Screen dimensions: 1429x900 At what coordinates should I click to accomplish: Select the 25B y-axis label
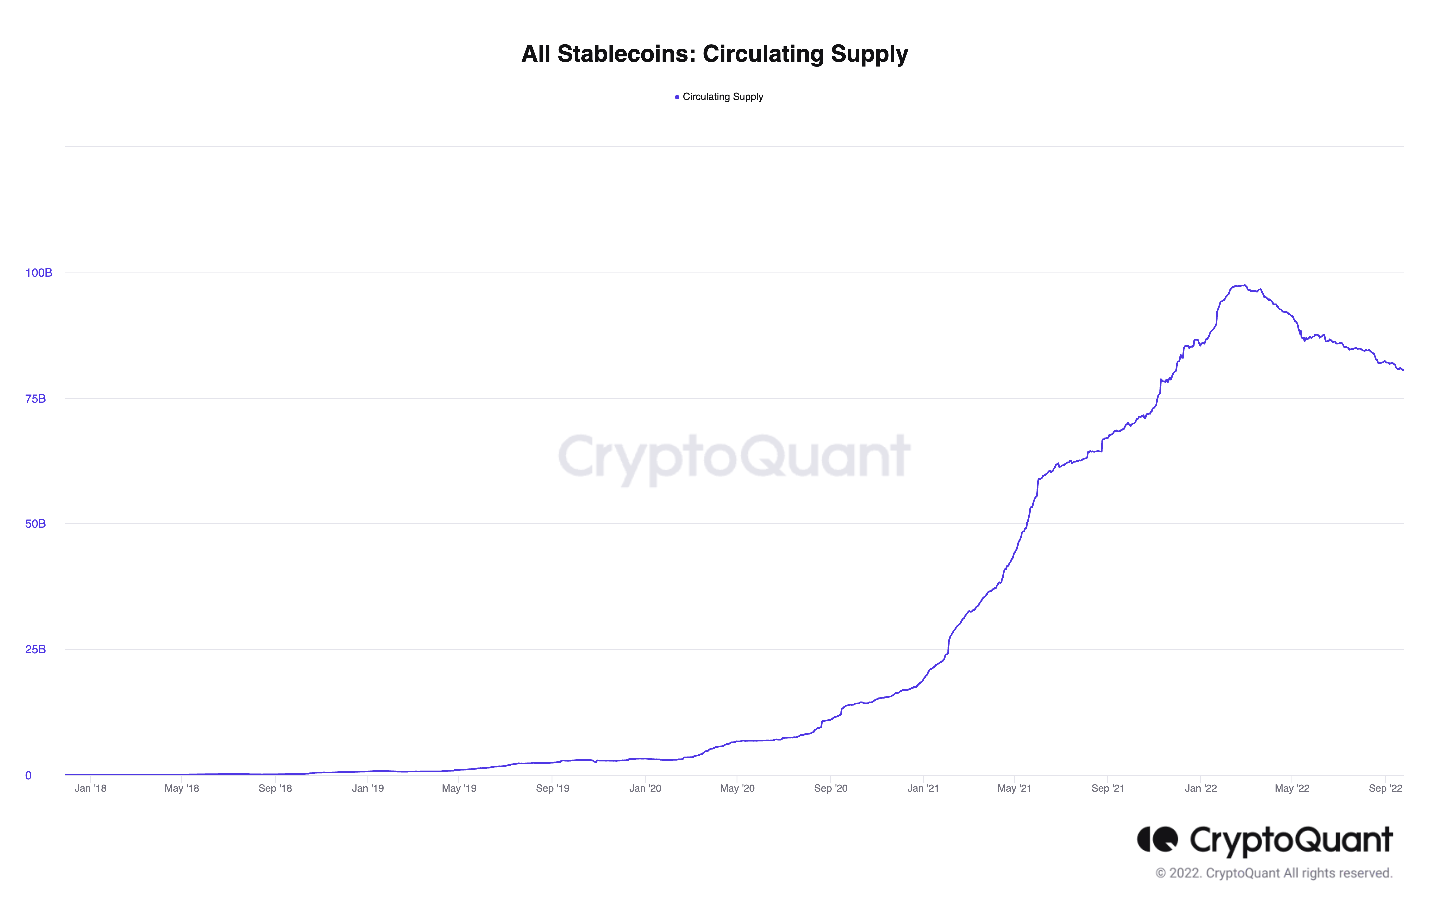[x=36, y=650]
